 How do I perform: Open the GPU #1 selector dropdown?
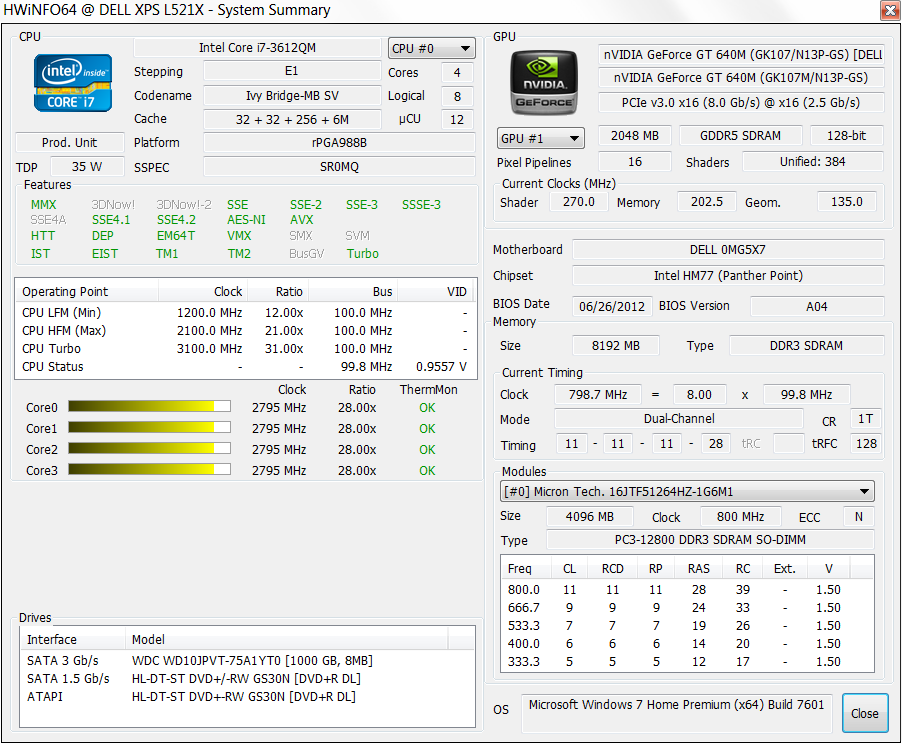click(540, 138)
